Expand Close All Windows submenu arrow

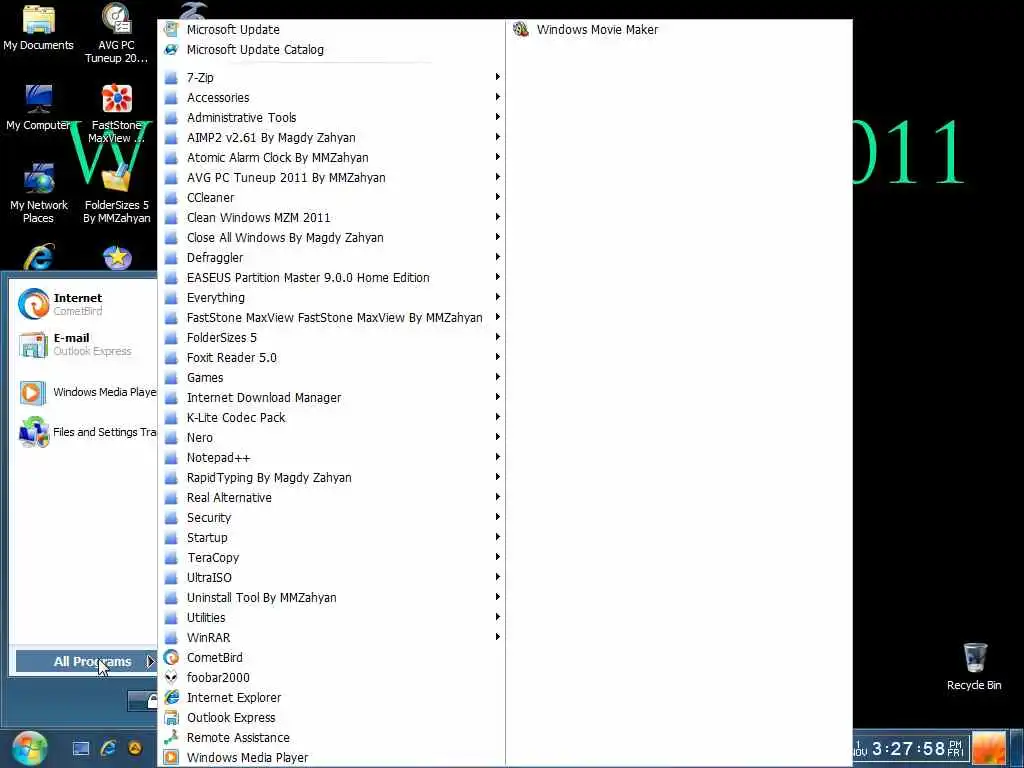click(x=498, y=238)
